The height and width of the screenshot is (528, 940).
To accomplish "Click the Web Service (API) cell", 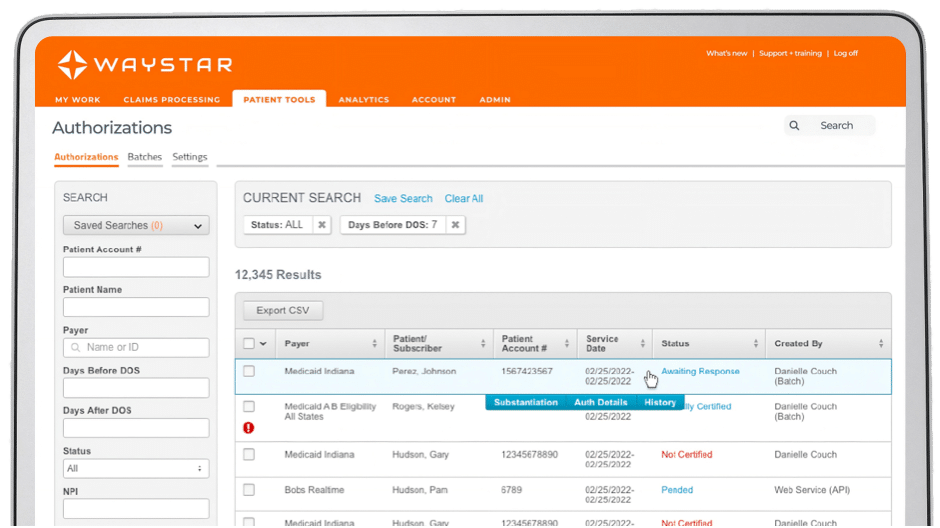I will pos(812,490).
